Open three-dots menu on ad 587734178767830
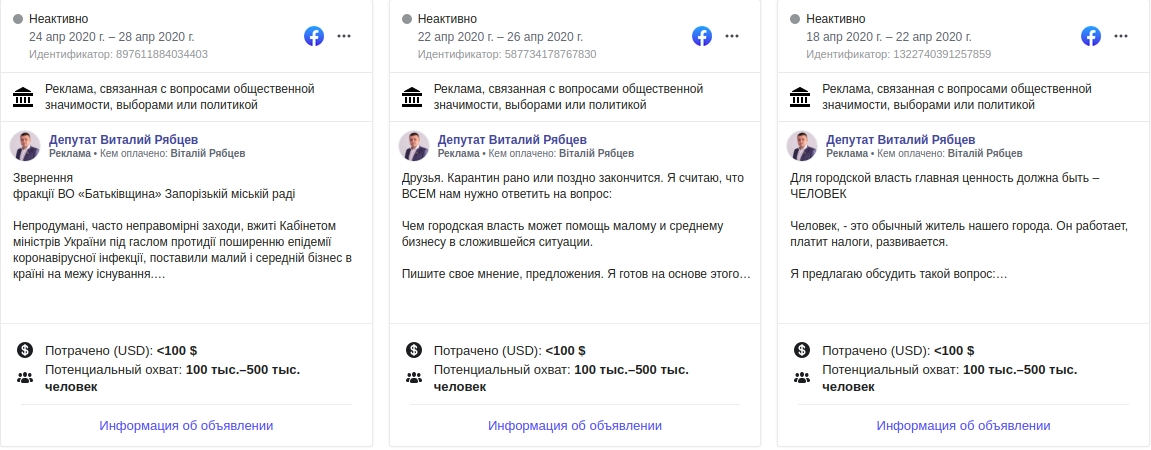1151x450 pixels. coord(733,36)
